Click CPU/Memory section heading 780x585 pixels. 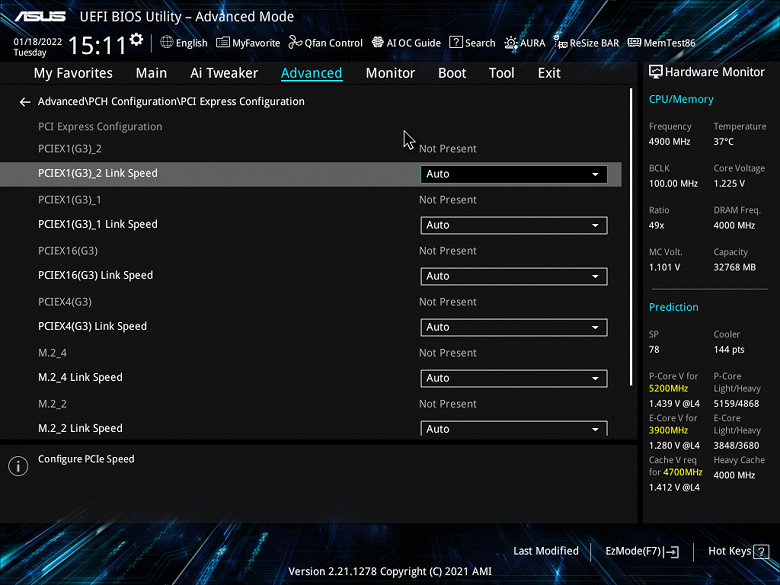point(681,99)
